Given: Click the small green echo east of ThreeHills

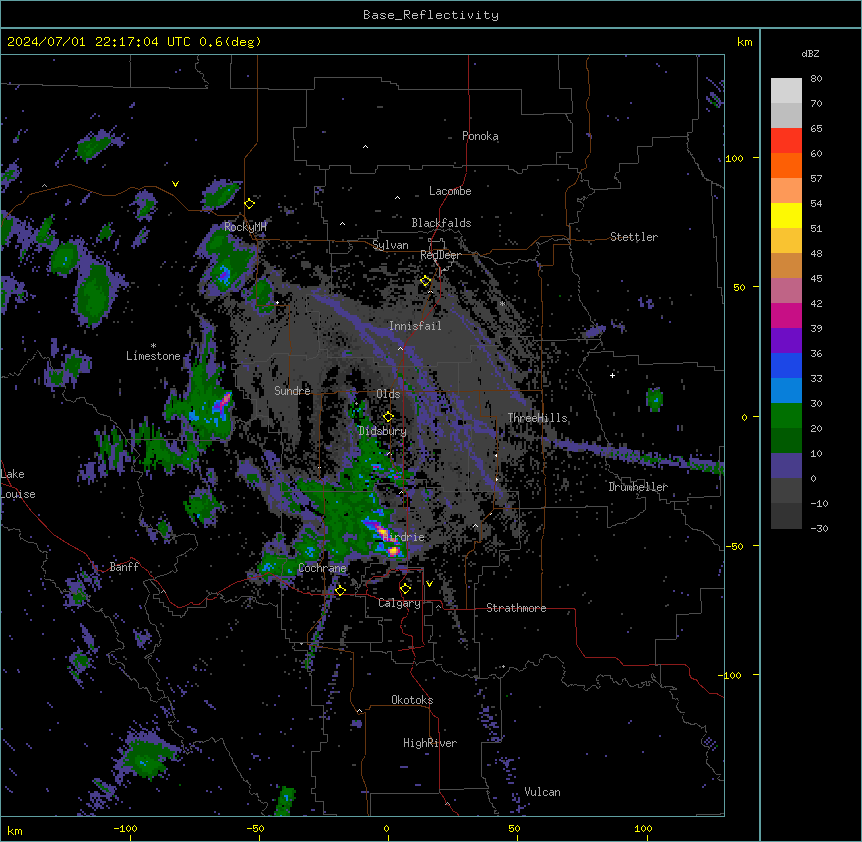Looking at the screenshot, I should point(654,399).
